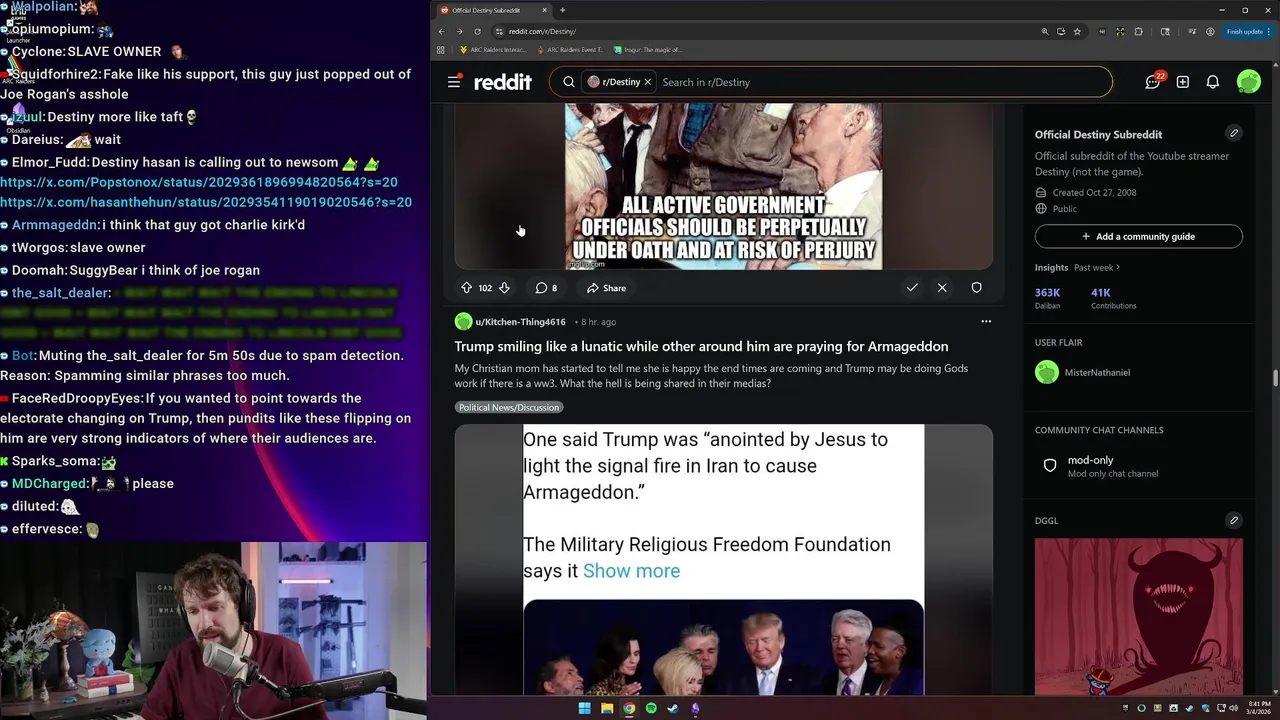Click the Finish update button
Image resolution: width=1280 pixels, height=720 pixels.
point(1247,31)
